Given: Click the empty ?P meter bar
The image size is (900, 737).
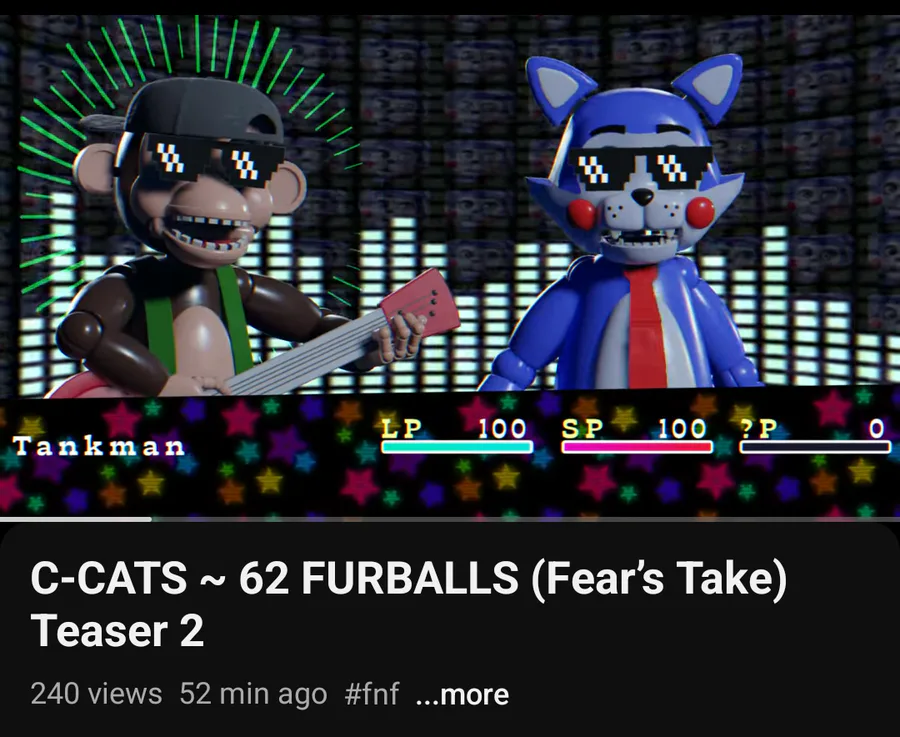Looking at the screenshot, I should coord(816,447).
